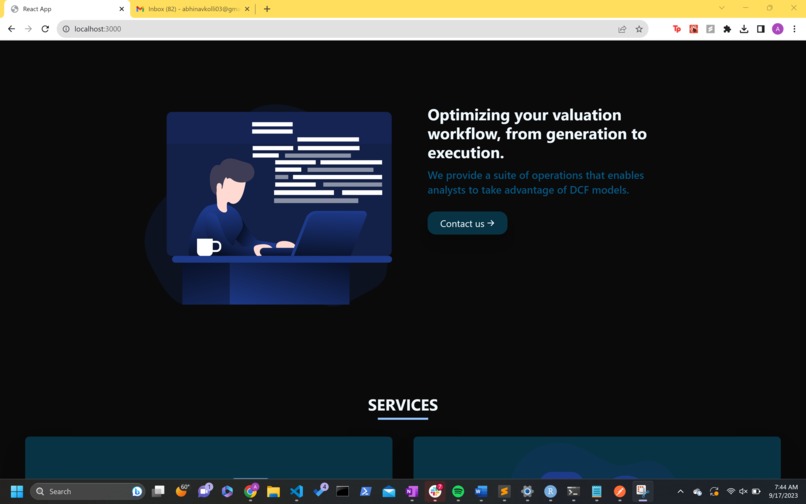
Task: Open a new browser tab
Action: (267, 9)
